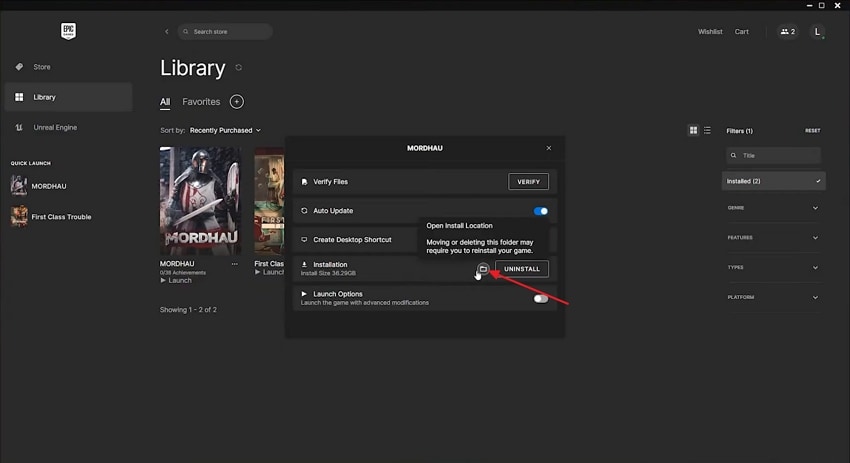
Task: Click the Auto Update refresh icon
Action: click(304, 210)
